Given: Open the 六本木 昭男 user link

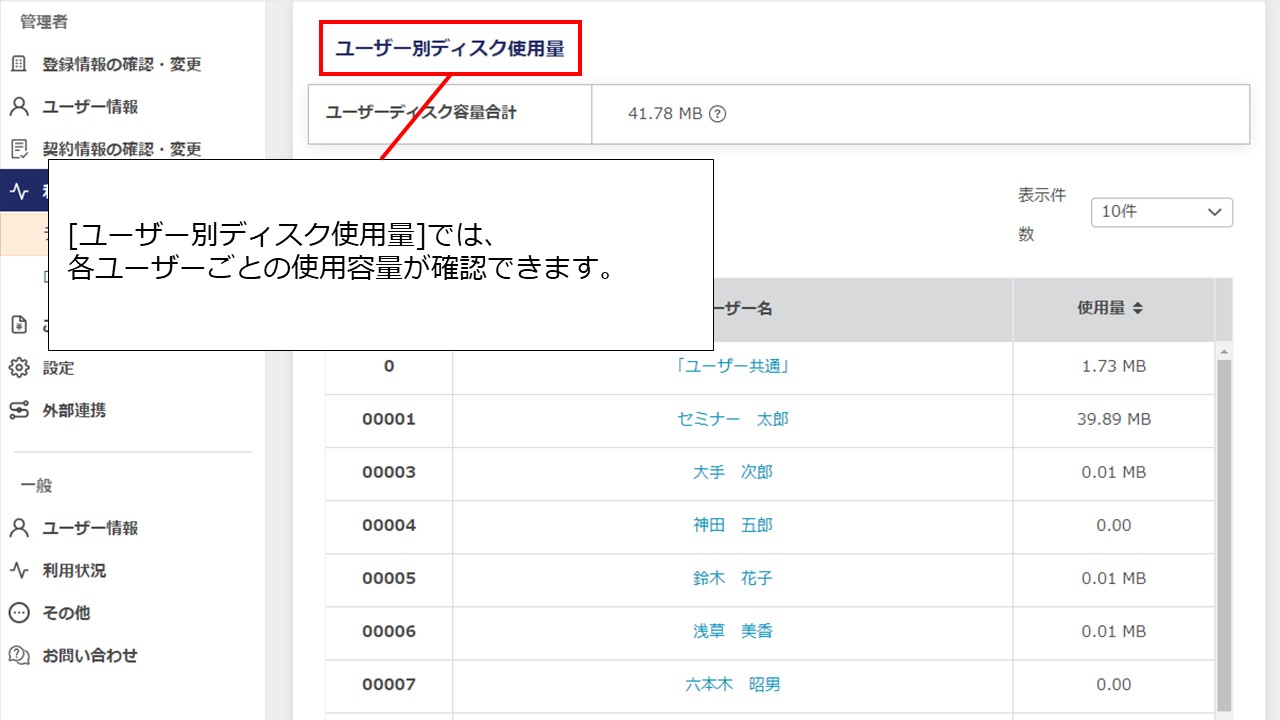Looking at the screenshot, I should pos(733,684).
